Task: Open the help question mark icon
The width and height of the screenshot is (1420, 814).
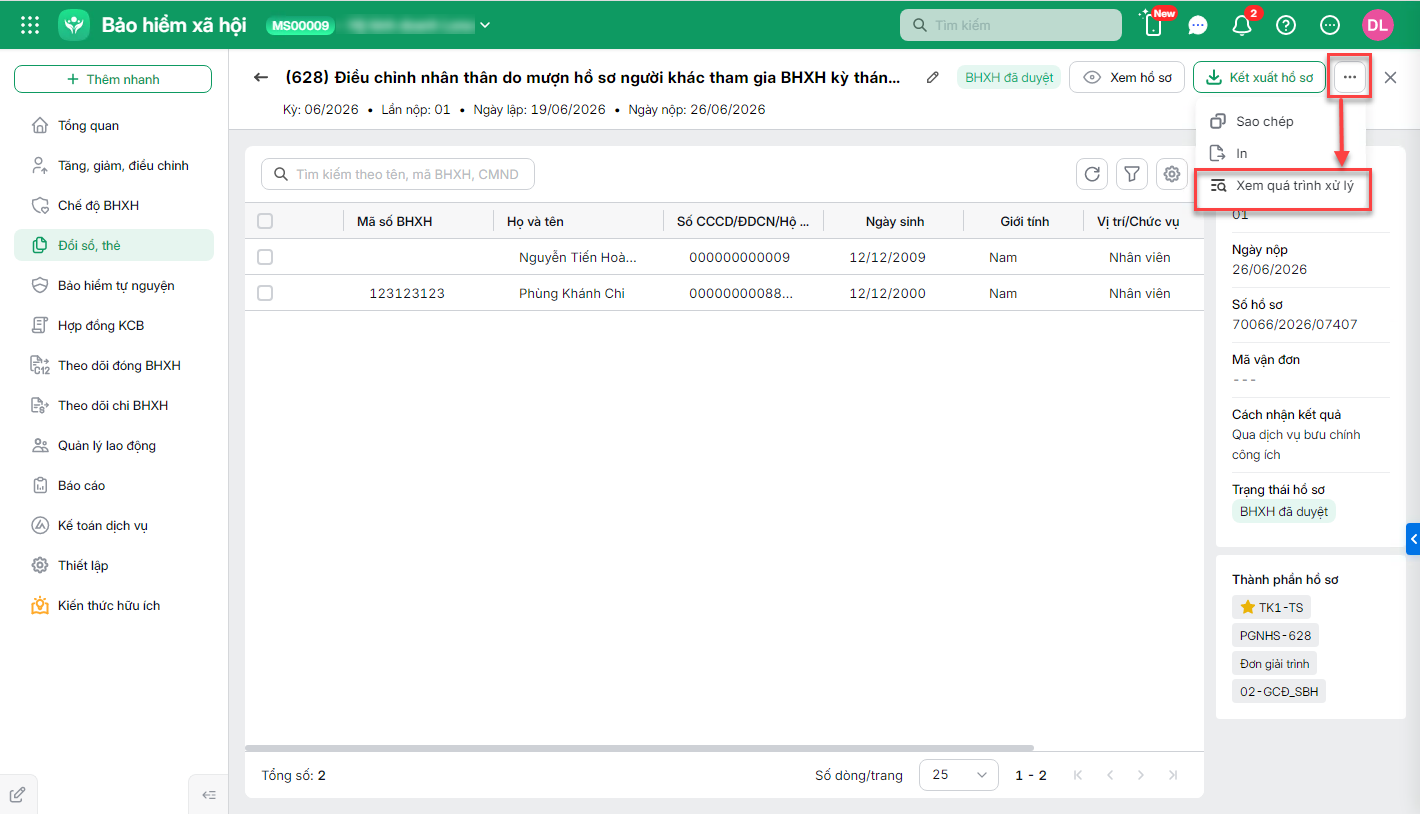Action: 1286,26
